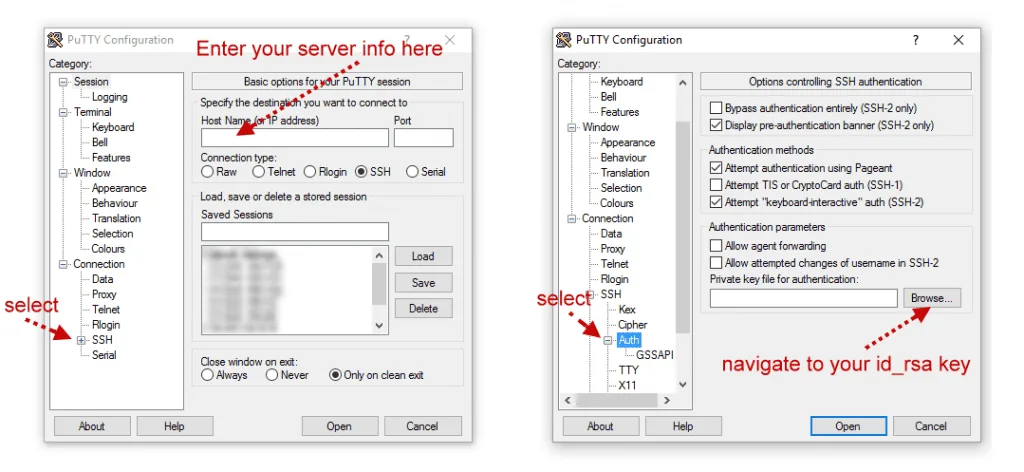Select TTY in right window tree
The width and height of the screenshot is (1024, 472).
point(629,370)
